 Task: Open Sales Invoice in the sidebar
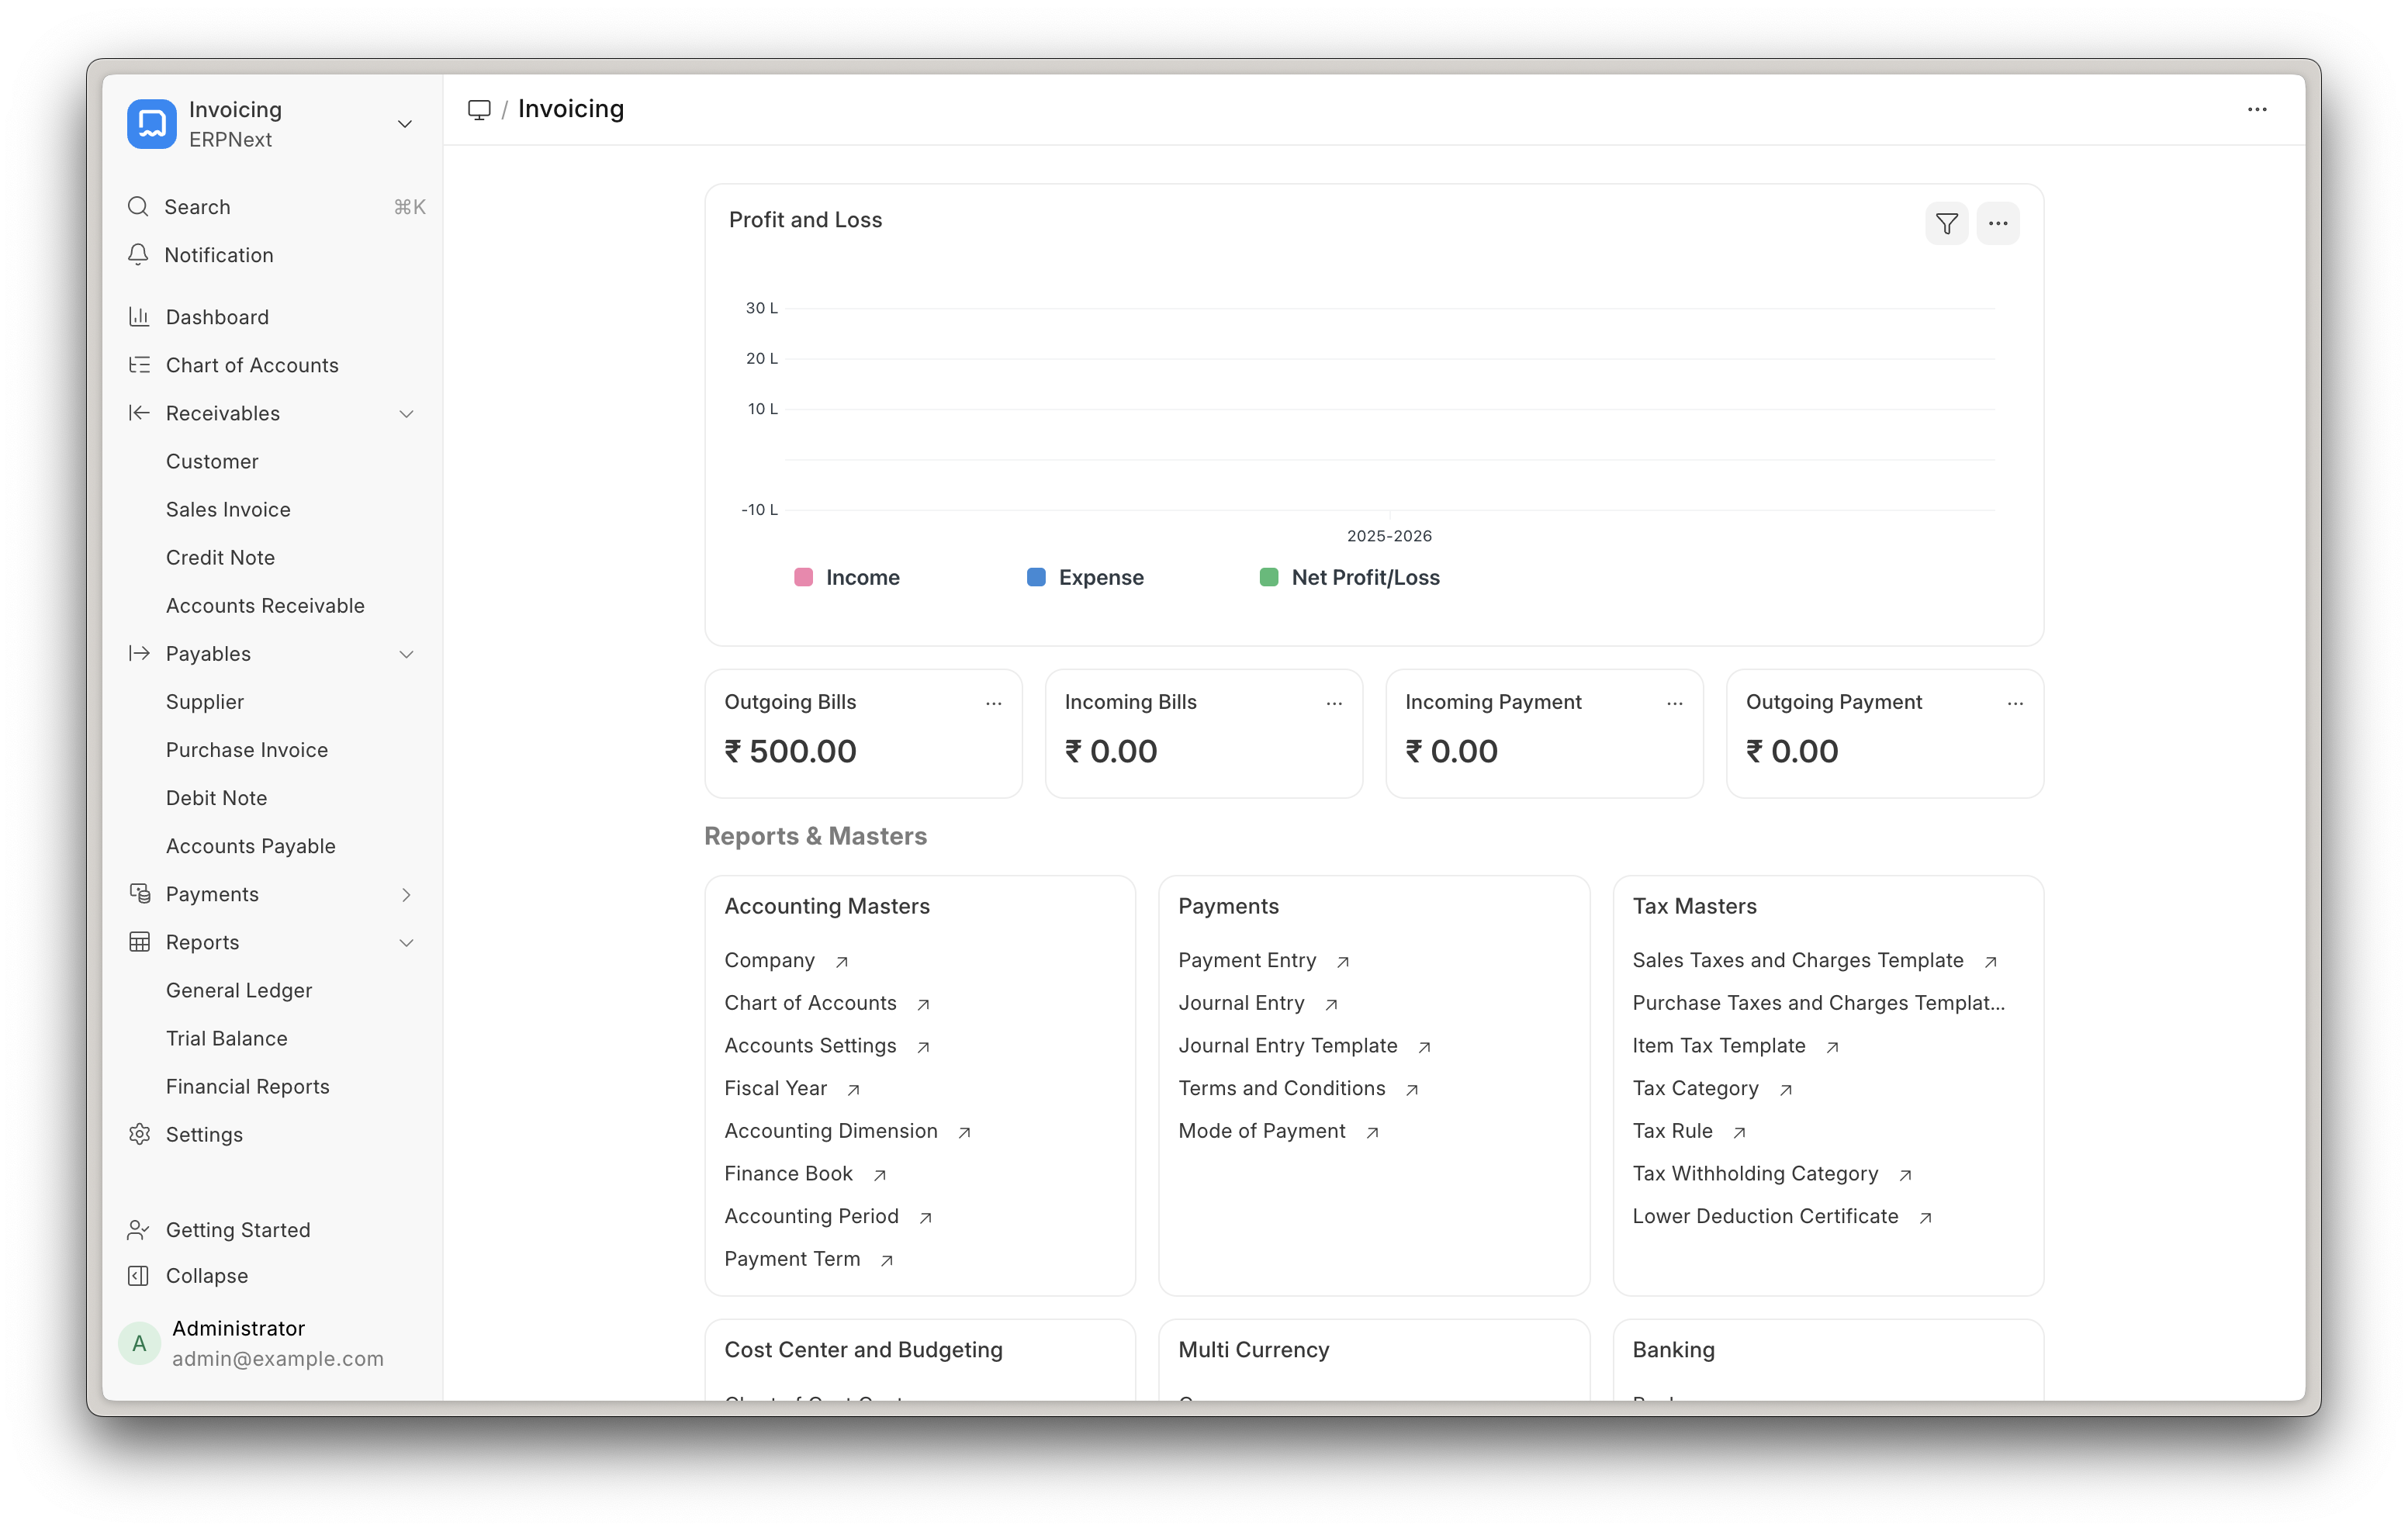[228, 509]
